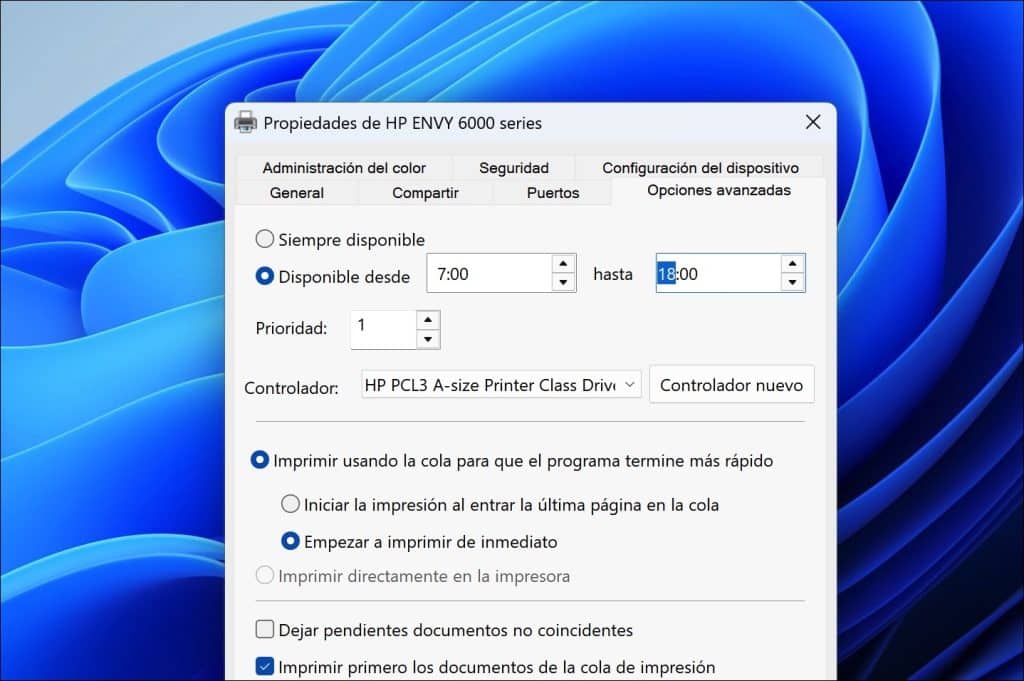Click the Prioridad value field
This screenshot has height=681, width=1024.
[x=383, y=330]
